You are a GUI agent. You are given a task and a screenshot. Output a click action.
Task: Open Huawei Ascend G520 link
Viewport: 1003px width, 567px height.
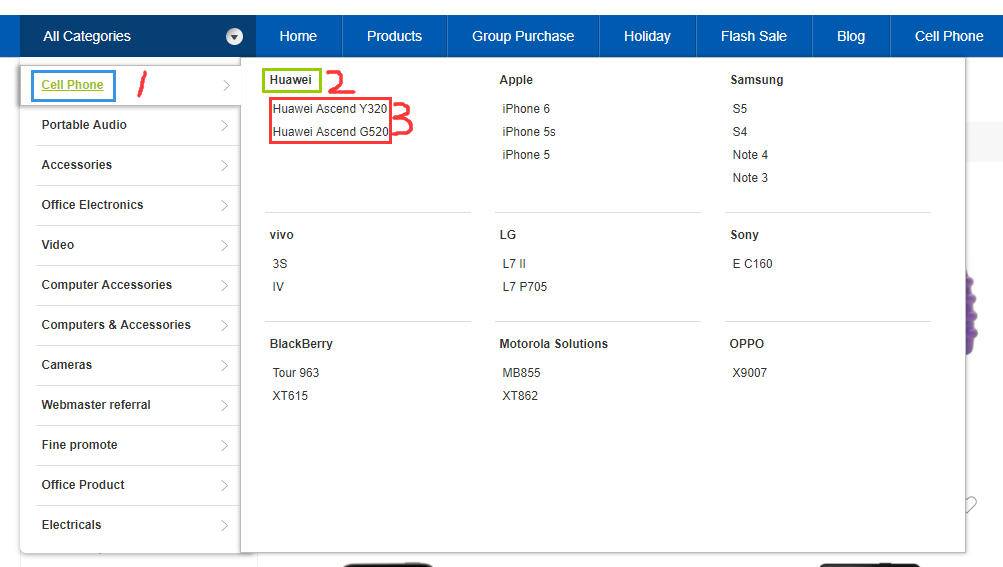pyautogui.click(x=331, y=132)
